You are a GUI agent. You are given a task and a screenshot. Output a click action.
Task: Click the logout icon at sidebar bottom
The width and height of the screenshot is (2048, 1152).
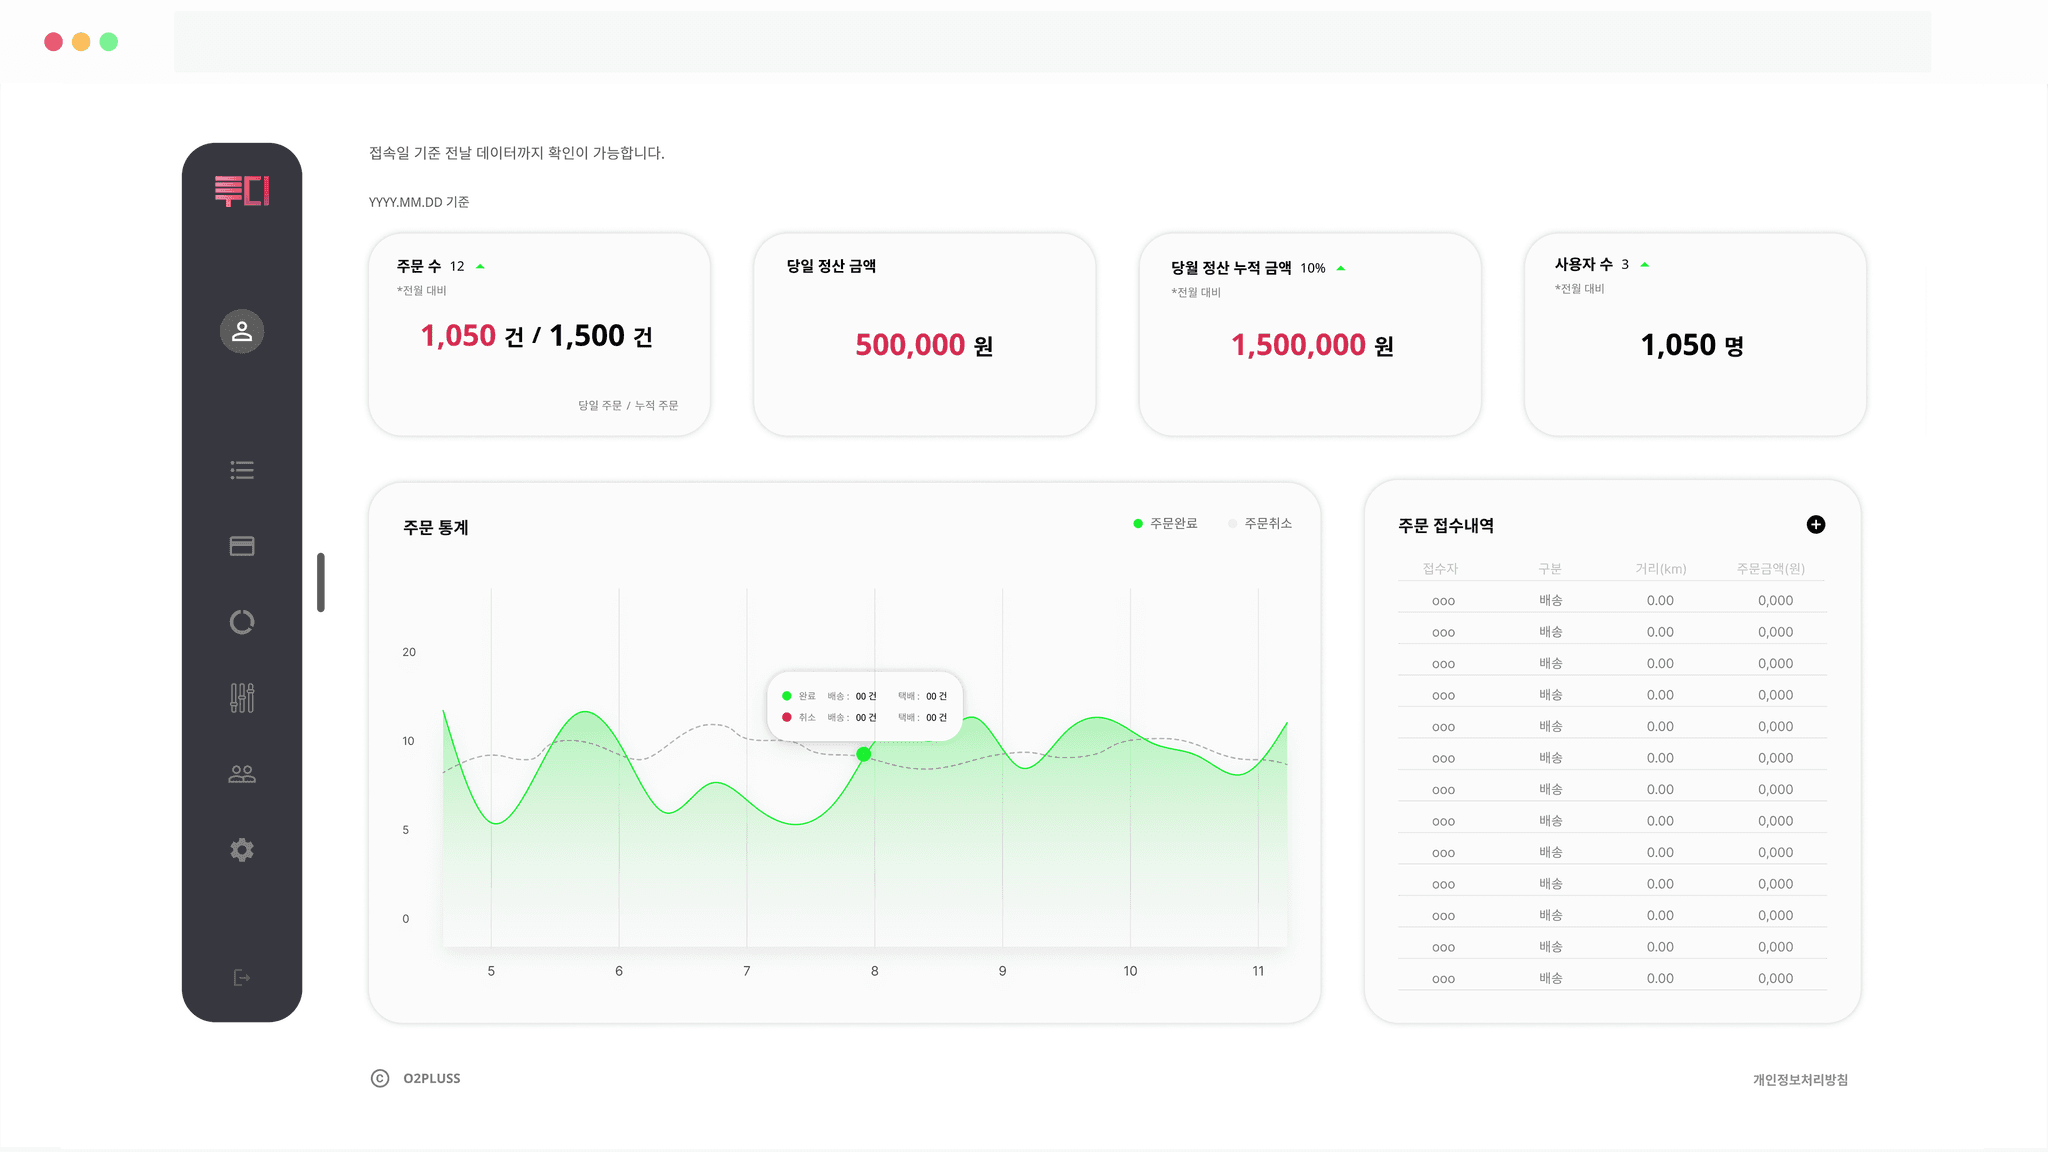[241, 978]
